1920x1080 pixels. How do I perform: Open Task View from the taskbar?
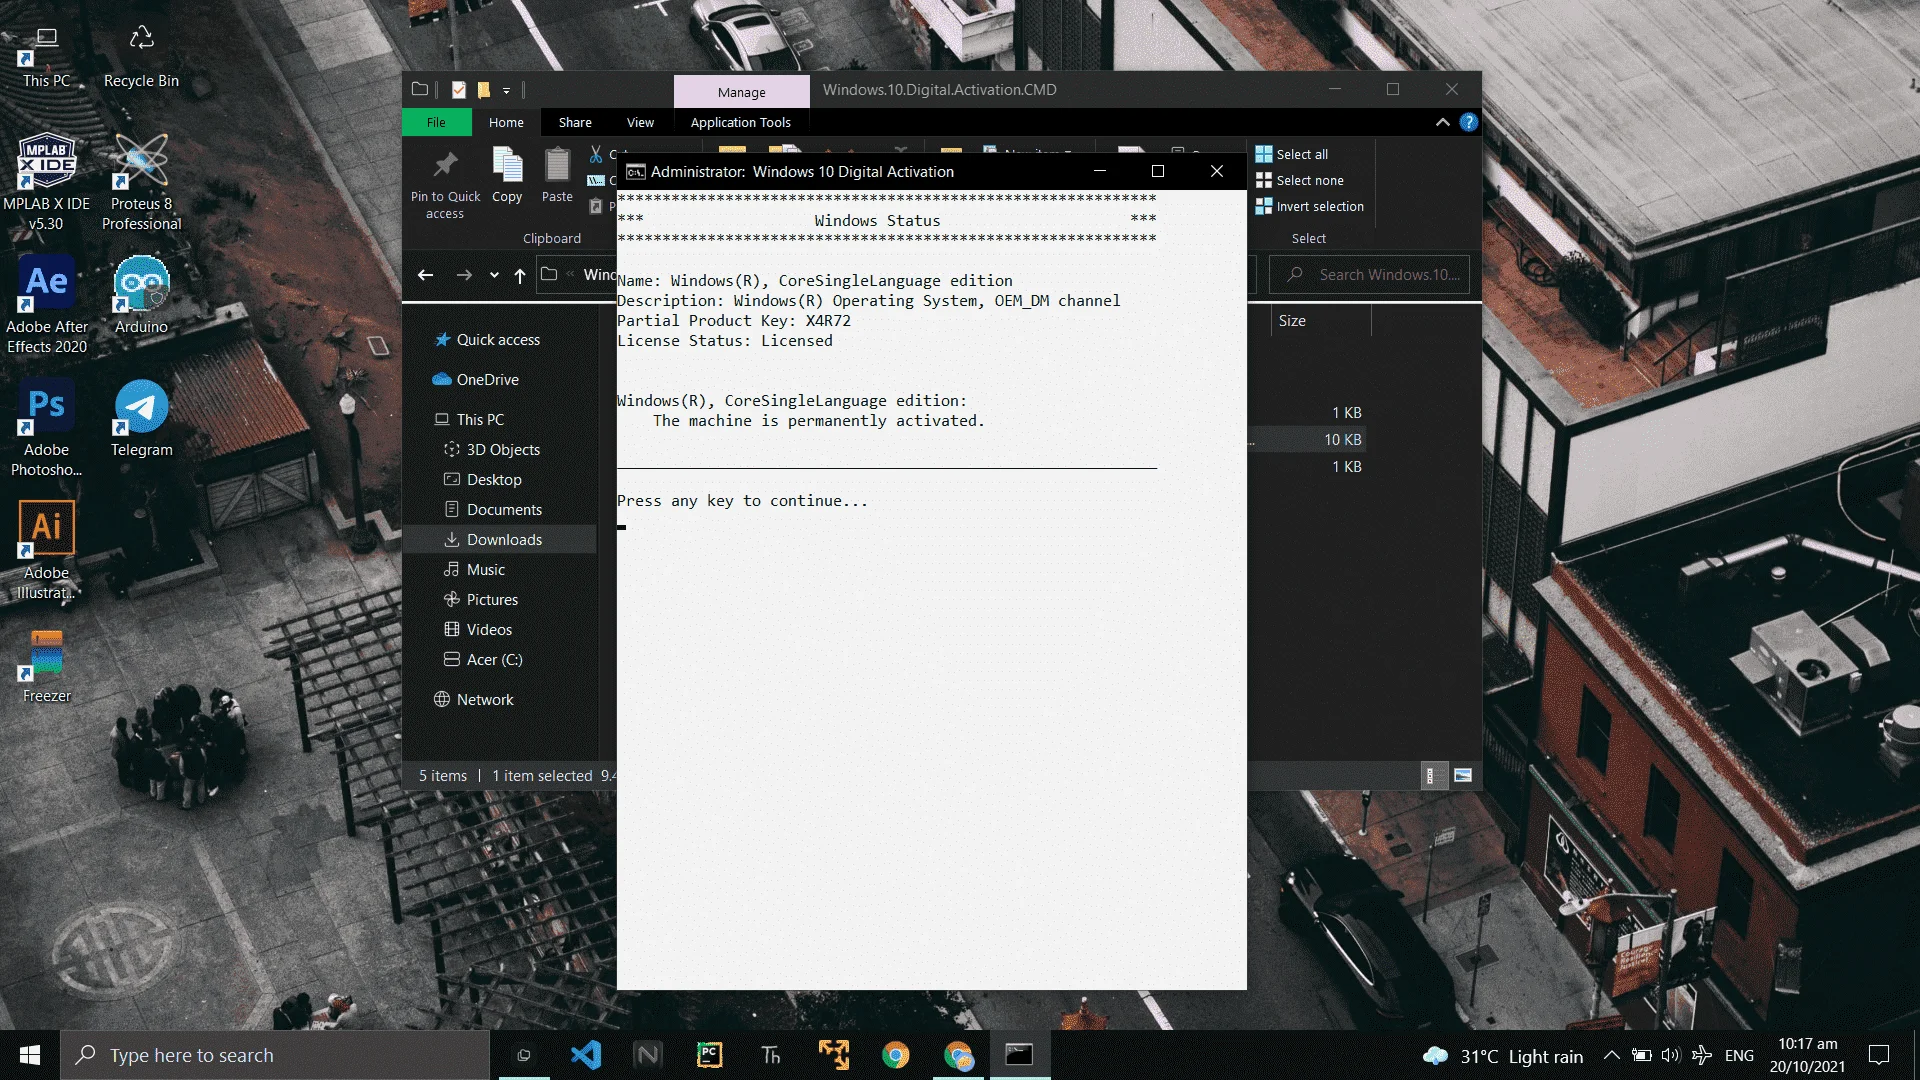coord(523,1055)
